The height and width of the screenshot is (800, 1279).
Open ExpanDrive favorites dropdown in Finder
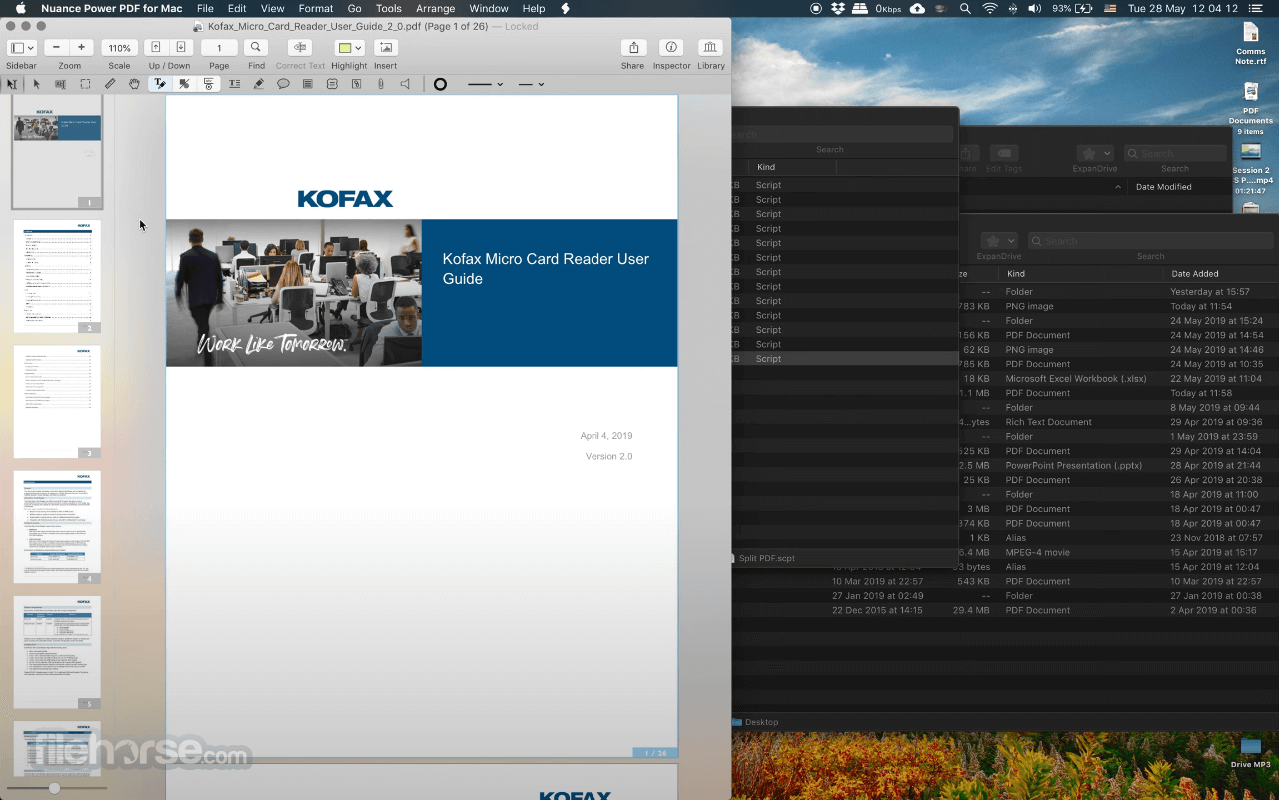coord(998,241)
